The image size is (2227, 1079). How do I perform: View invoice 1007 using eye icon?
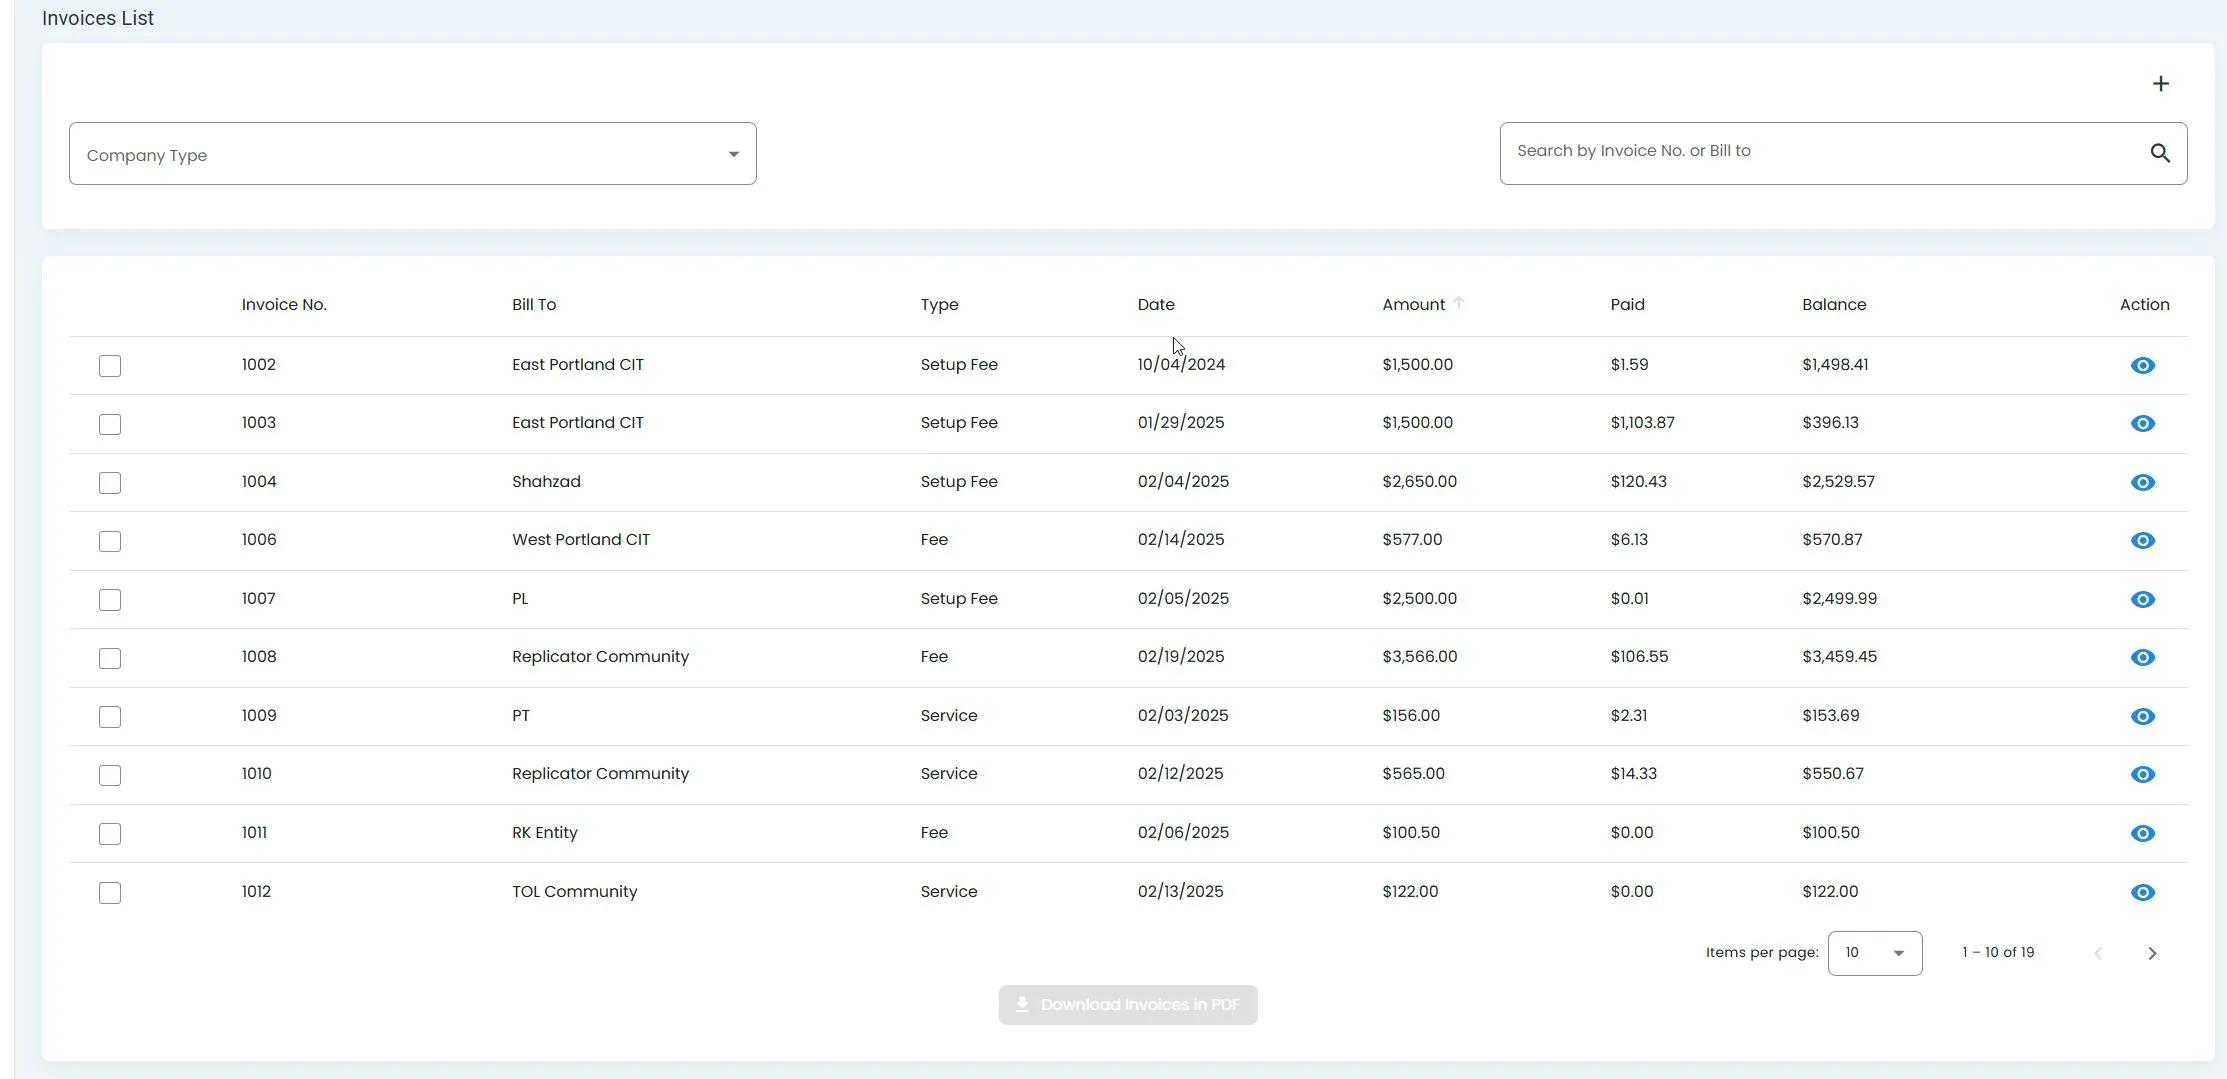[2142, 600]
